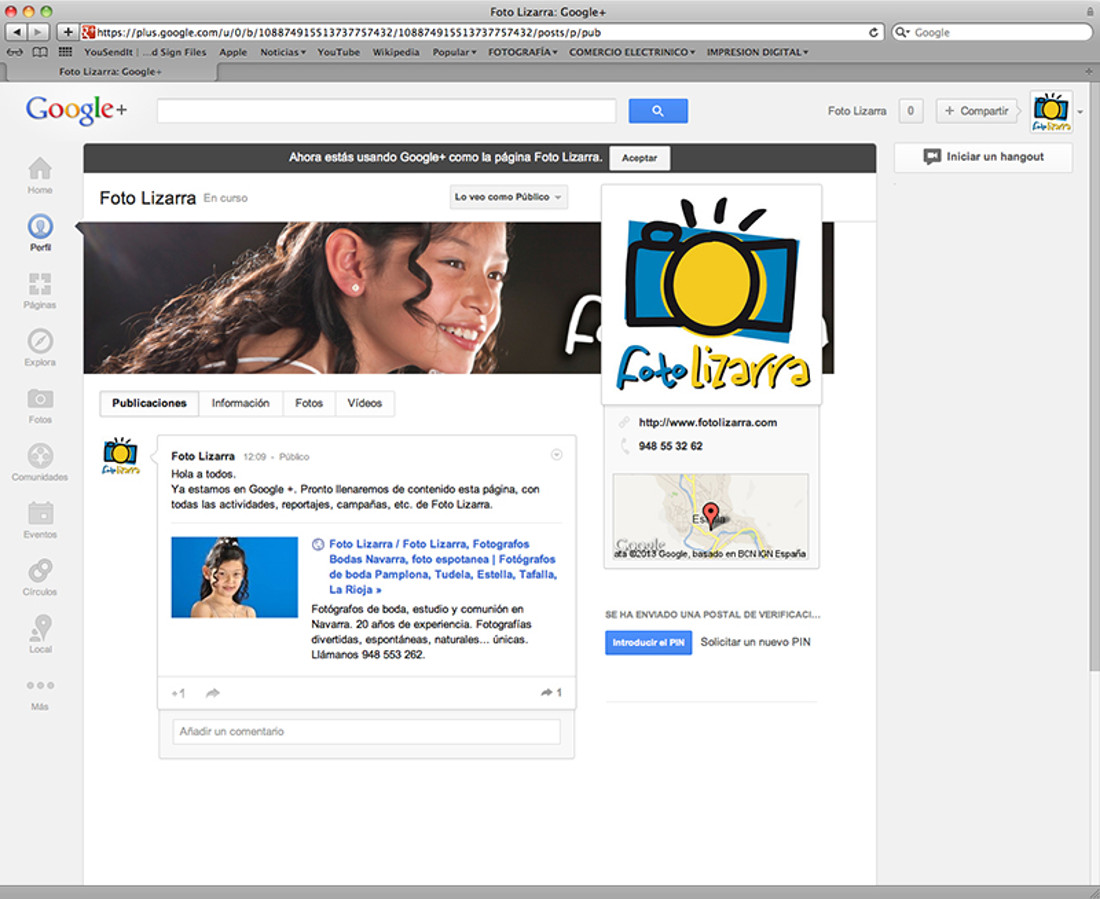Select the Publicaciones tab
Viewport: 1100px width, 899px height.
[149, 404]
